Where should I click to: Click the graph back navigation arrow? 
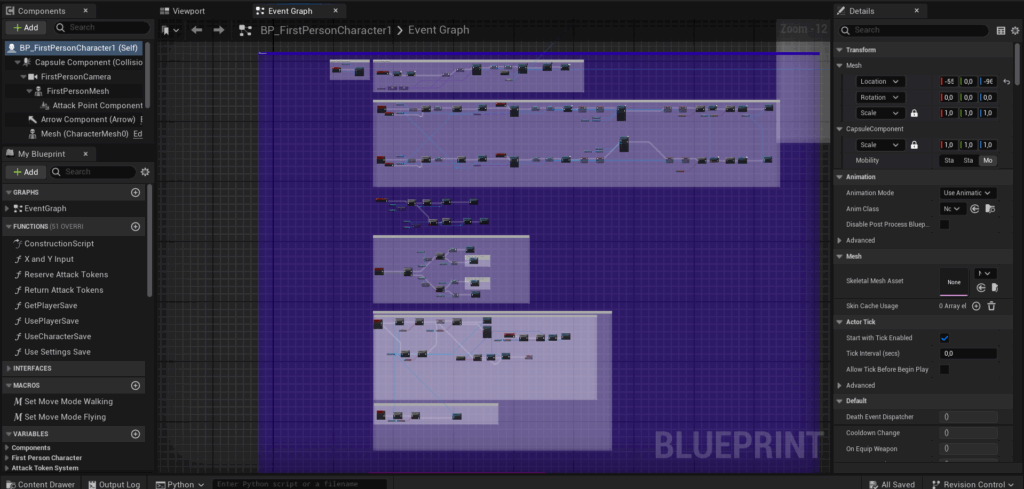pos(197,30)
